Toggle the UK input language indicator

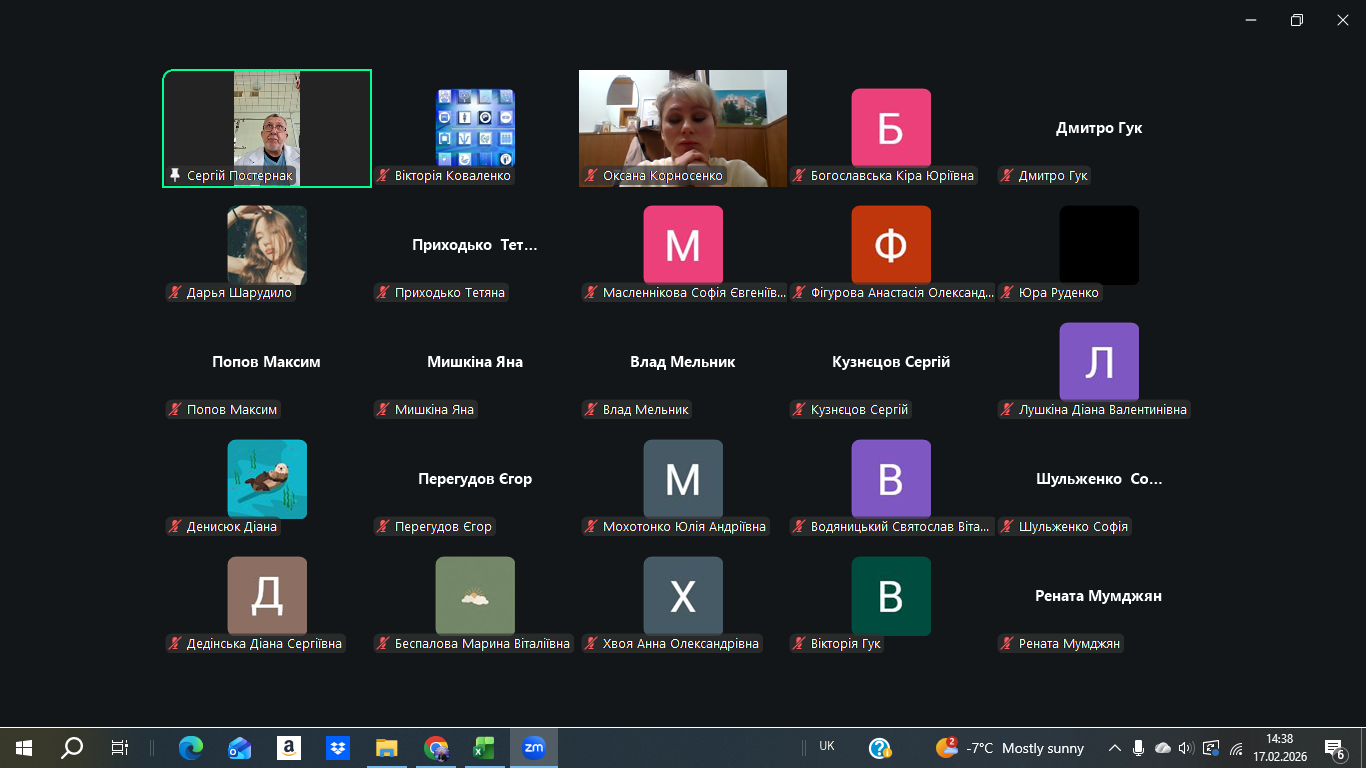(x=826, y=746)
